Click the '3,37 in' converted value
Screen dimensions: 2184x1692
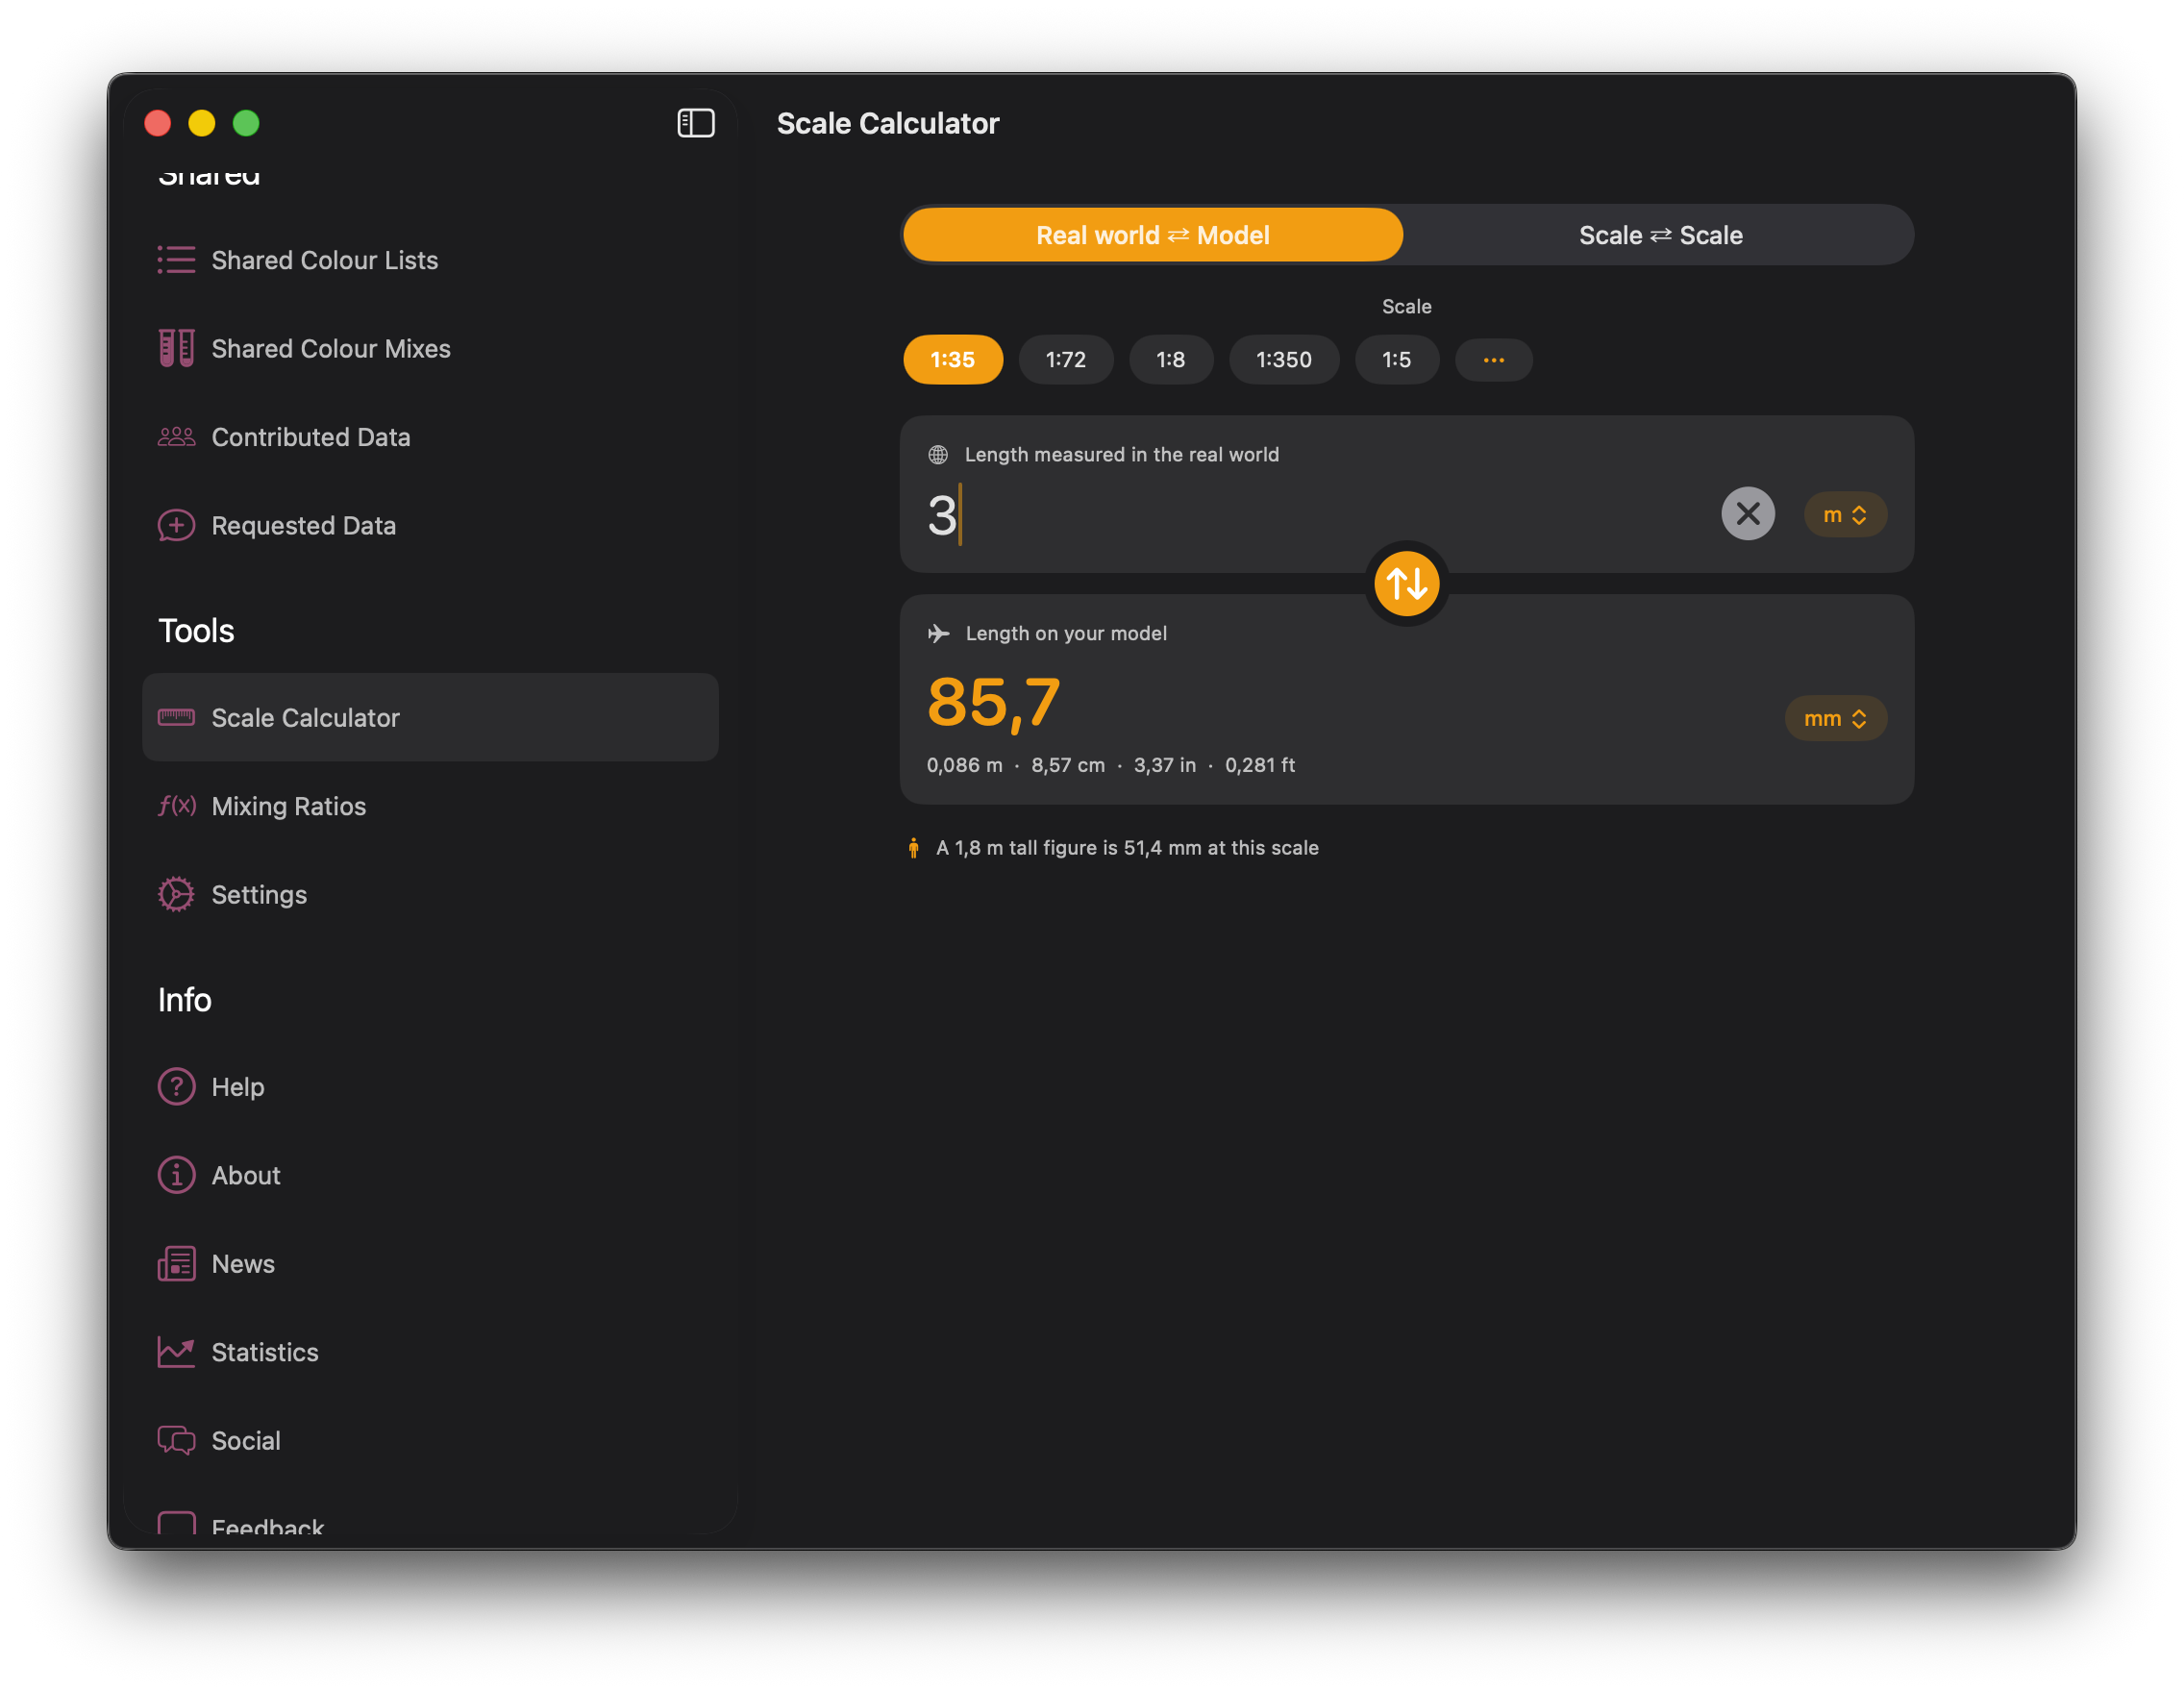[x=1164, y=765]
